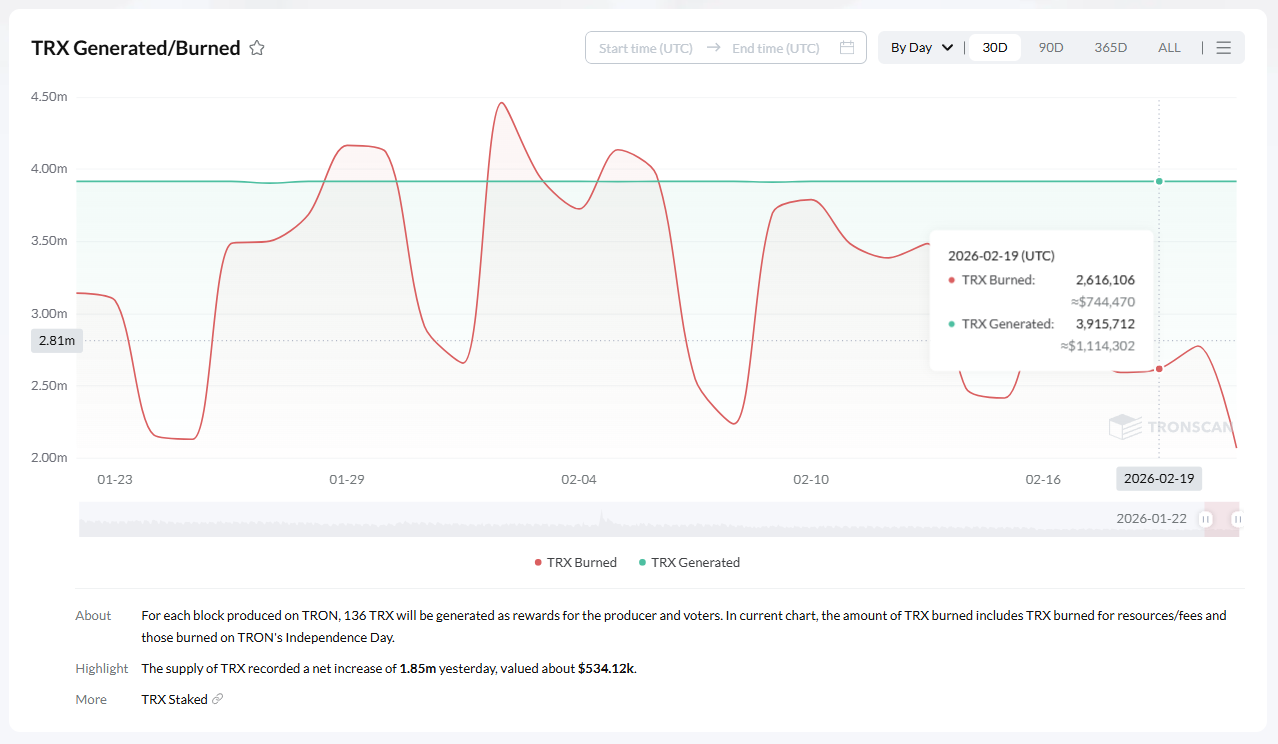The height and width of the screenshot is (744, 1278).
Task: Click the green TRX Generated legend dot
Action: tap(642, 563)
